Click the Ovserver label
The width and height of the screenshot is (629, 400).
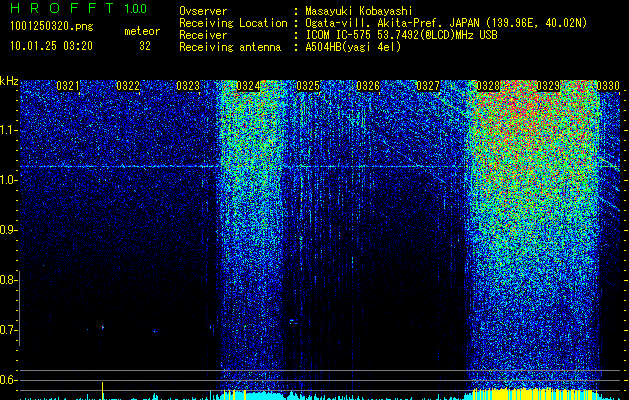[x=203, y=11]
